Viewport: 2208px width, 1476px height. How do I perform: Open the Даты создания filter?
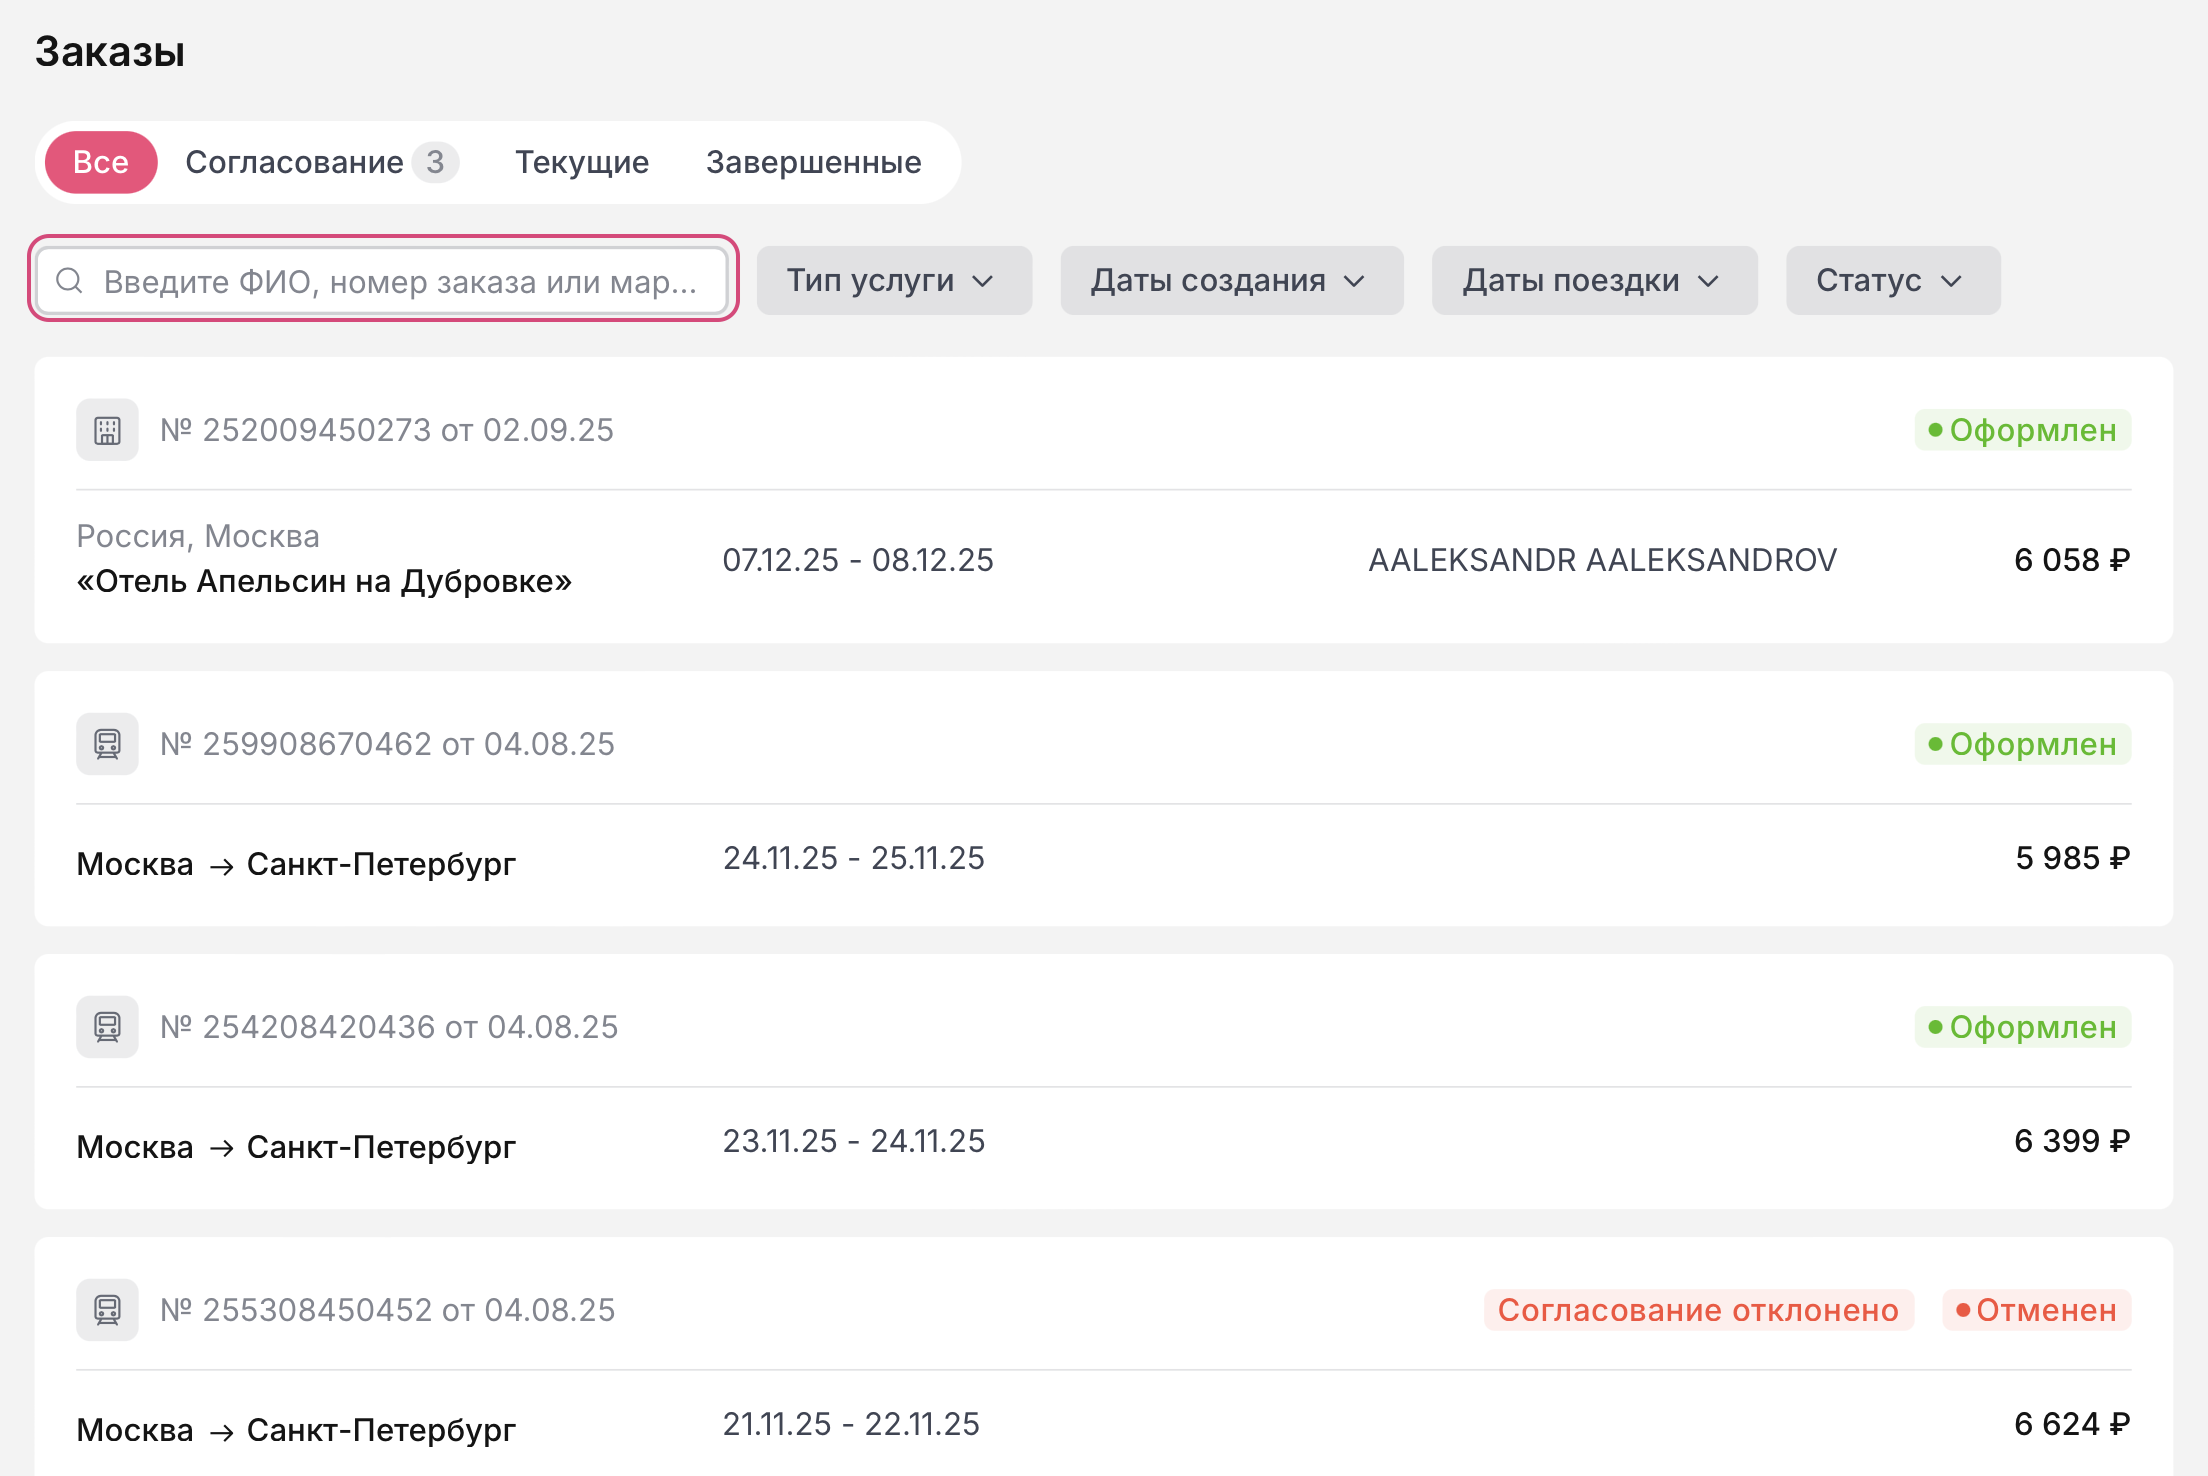pos(1231,281)
